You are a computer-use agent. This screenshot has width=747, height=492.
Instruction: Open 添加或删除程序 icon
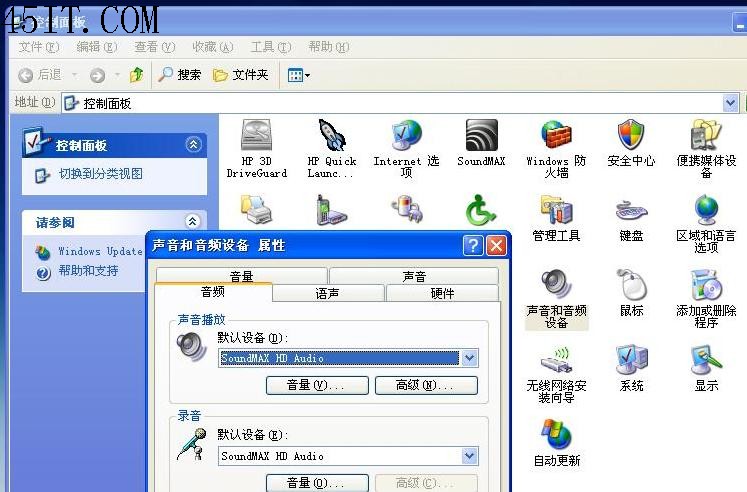tap(706, 284)
